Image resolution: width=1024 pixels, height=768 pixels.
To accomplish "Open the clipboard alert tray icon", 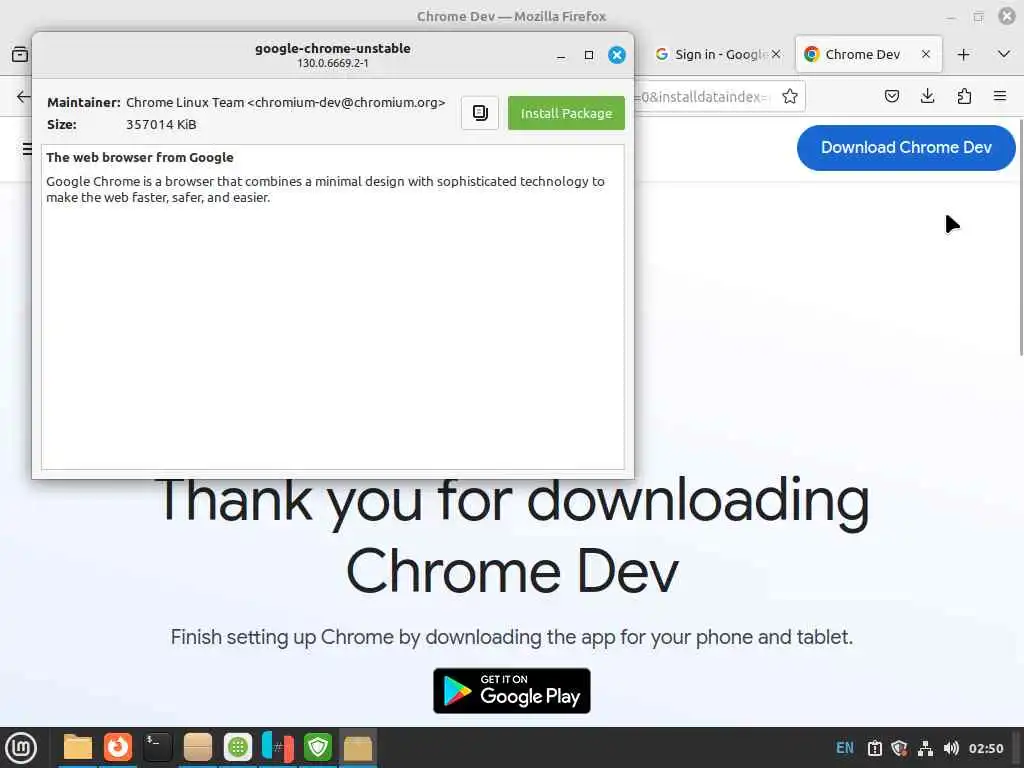I will point(875,748).
